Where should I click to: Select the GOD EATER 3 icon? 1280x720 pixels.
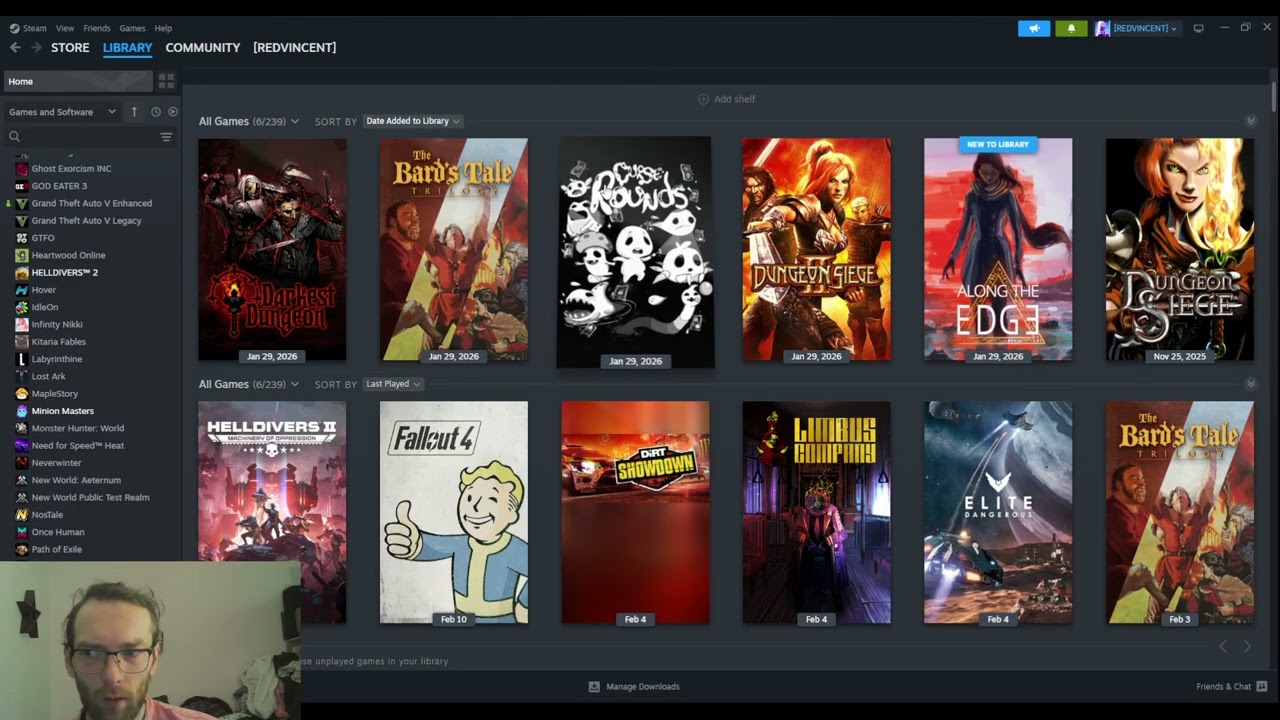pyautogui.click(x=22, y=186)
